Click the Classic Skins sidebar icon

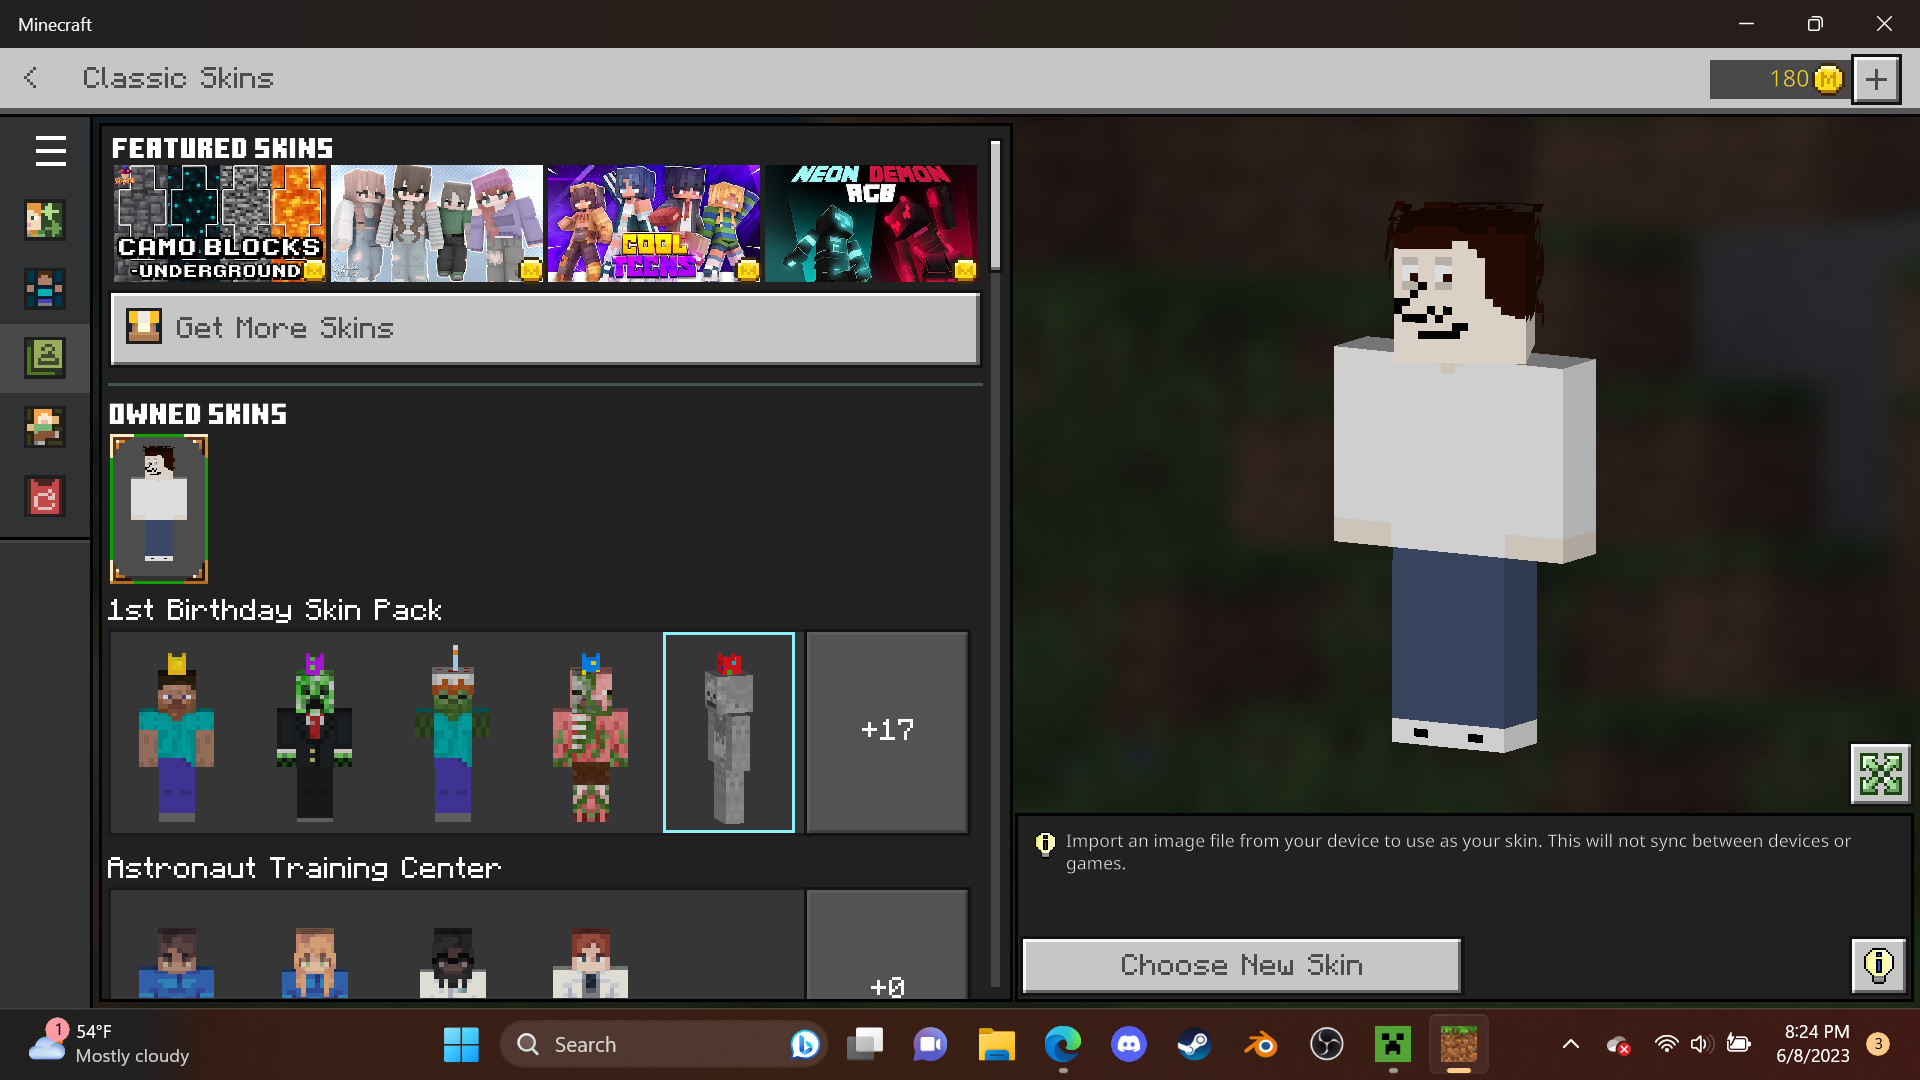44,358
